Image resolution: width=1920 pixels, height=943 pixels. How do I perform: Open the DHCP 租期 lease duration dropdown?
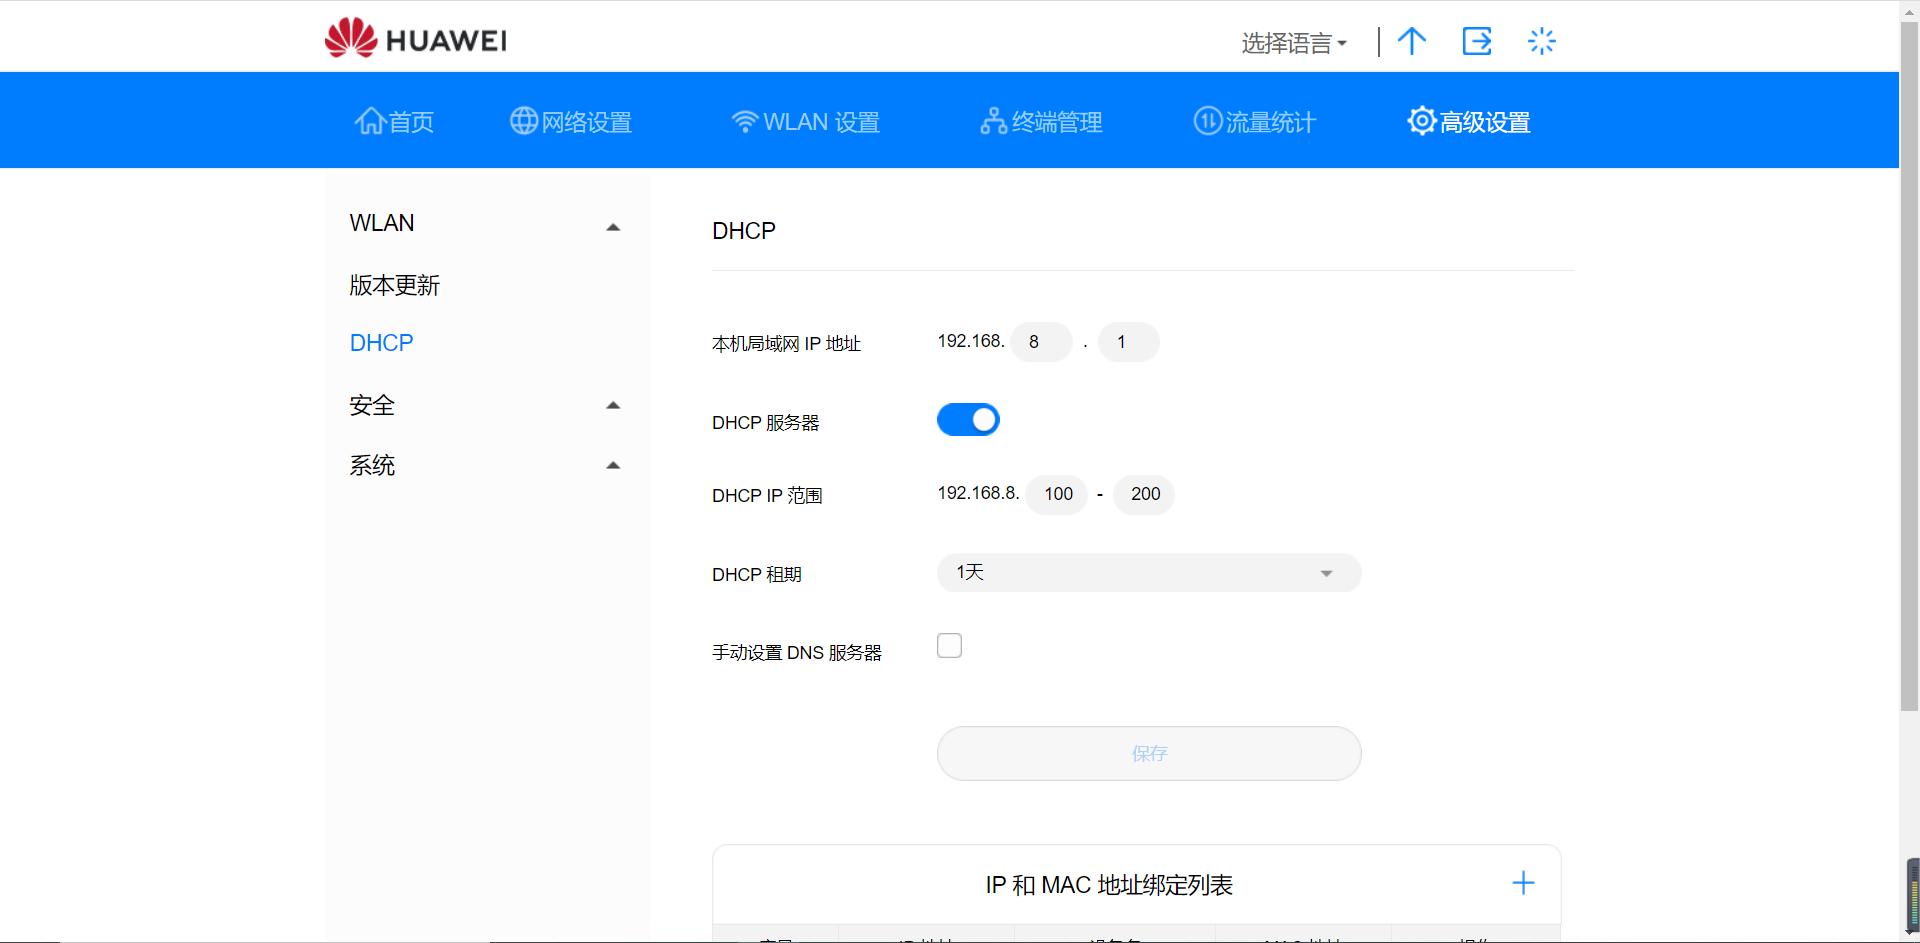1148,572
